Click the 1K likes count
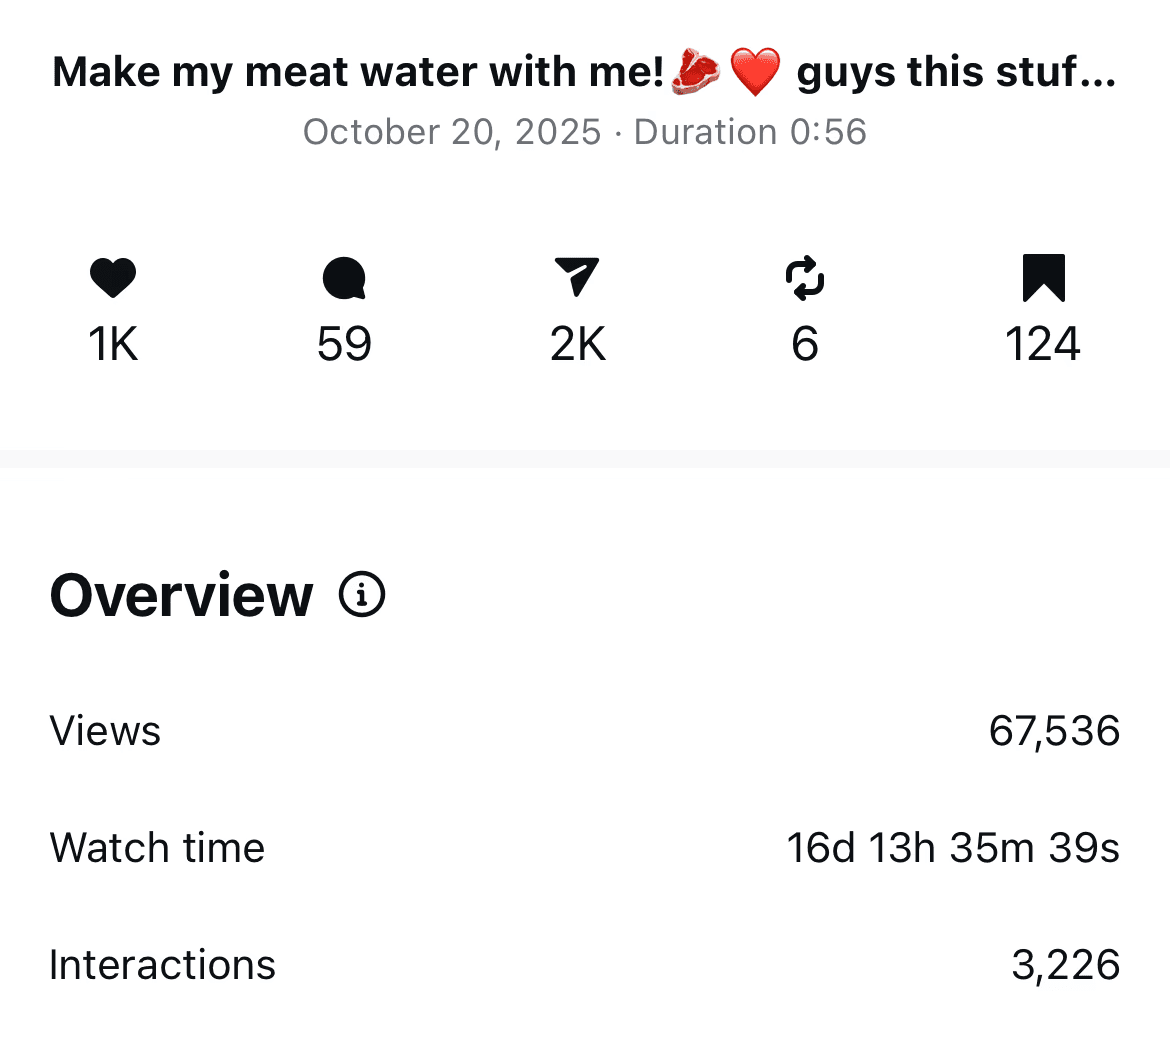The height and width of the screenshot is (1048, 1170). [113, 345]
